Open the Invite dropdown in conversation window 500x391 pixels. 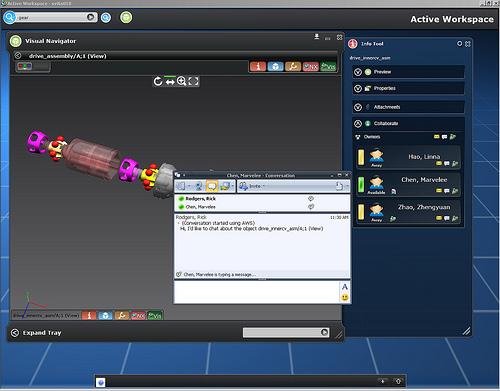252,186
